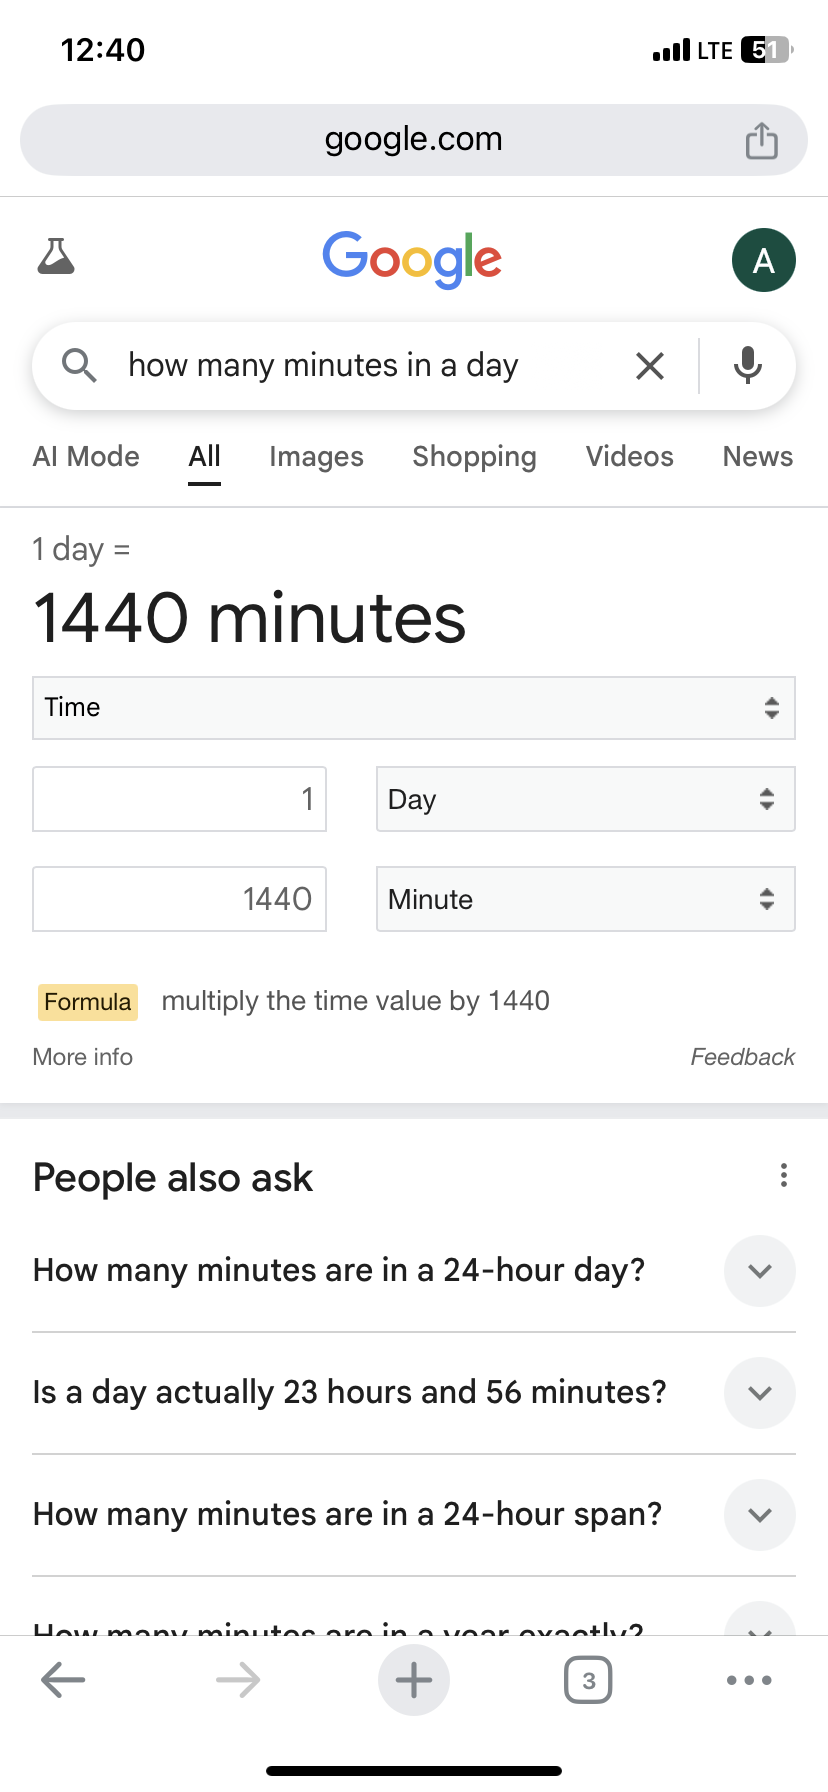Switch to the AI Mode tab

[x=86, y=457]
